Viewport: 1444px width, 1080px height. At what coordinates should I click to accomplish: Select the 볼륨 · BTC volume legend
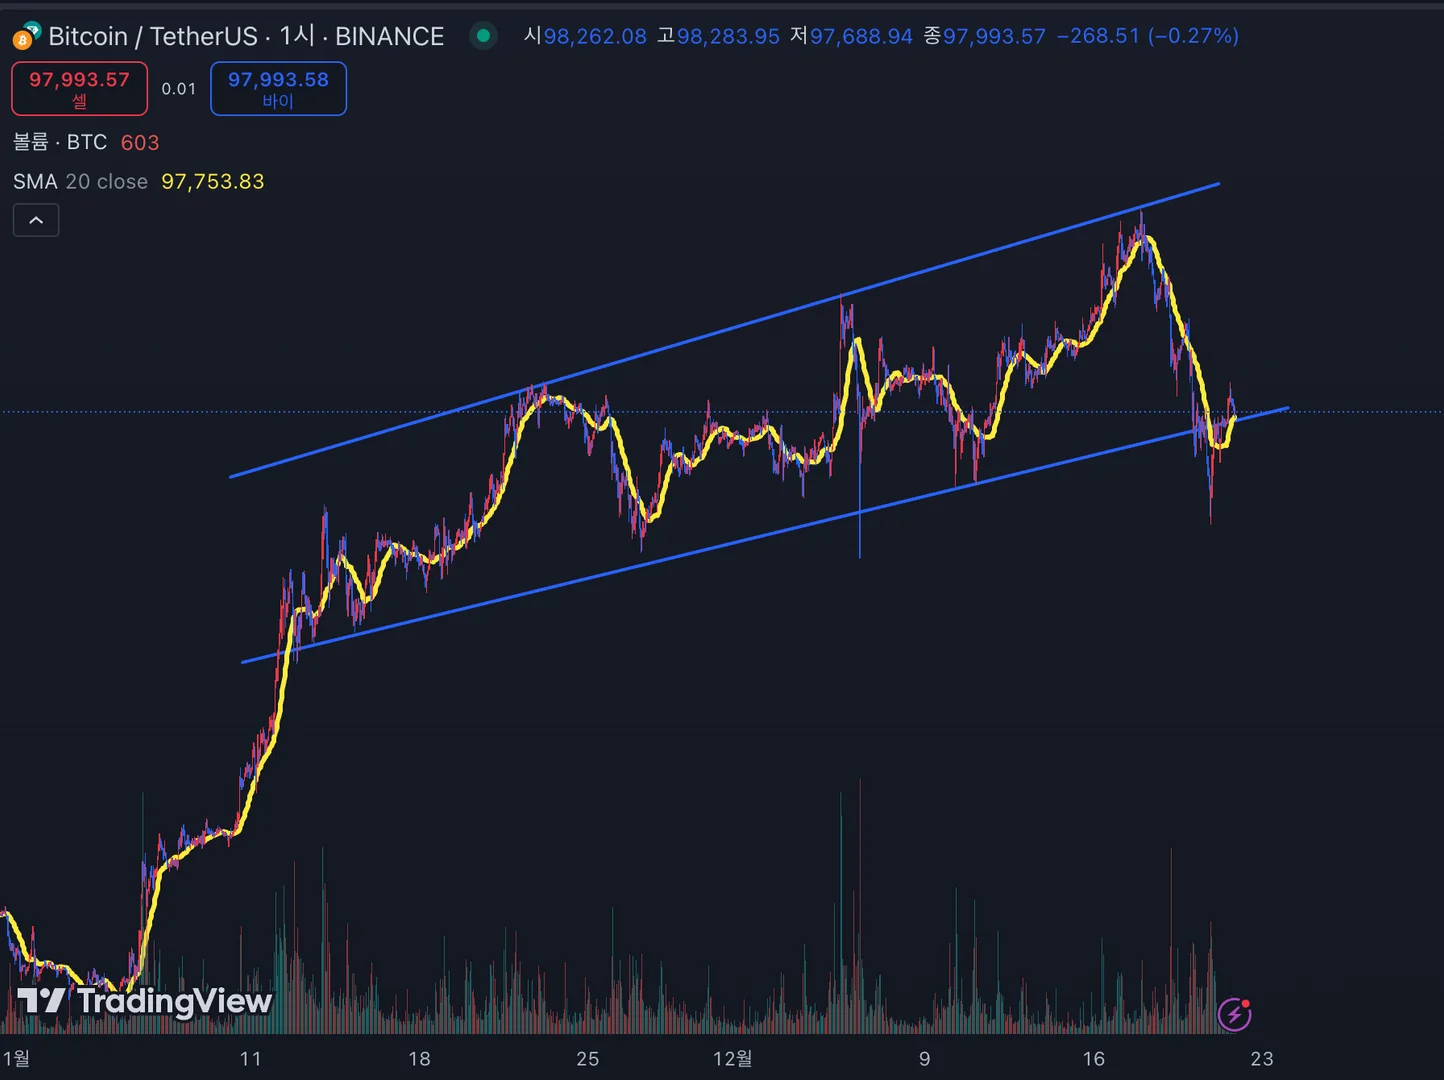click(x=60, y=142)
